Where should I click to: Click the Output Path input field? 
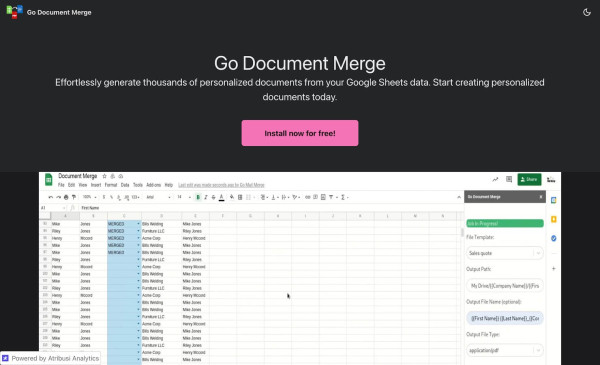[x=505, y=286]
